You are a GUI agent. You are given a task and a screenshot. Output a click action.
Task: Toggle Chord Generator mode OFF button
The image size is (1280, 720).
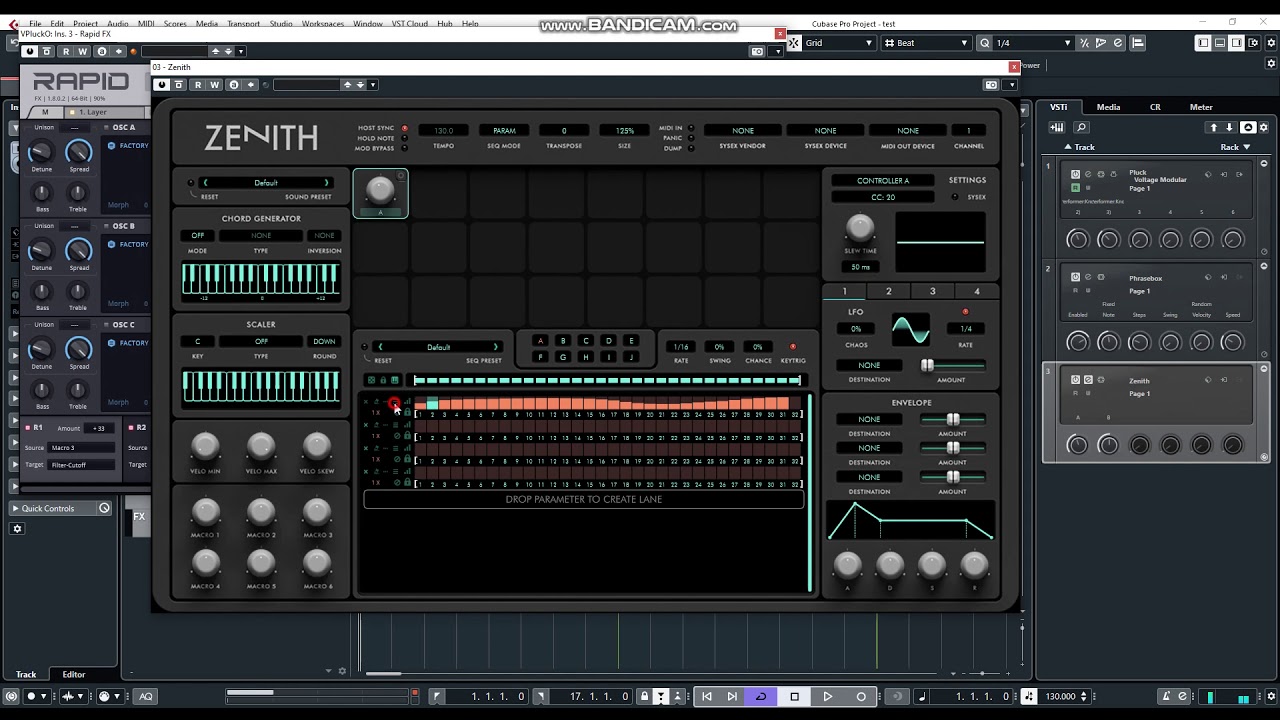[198, 236]
